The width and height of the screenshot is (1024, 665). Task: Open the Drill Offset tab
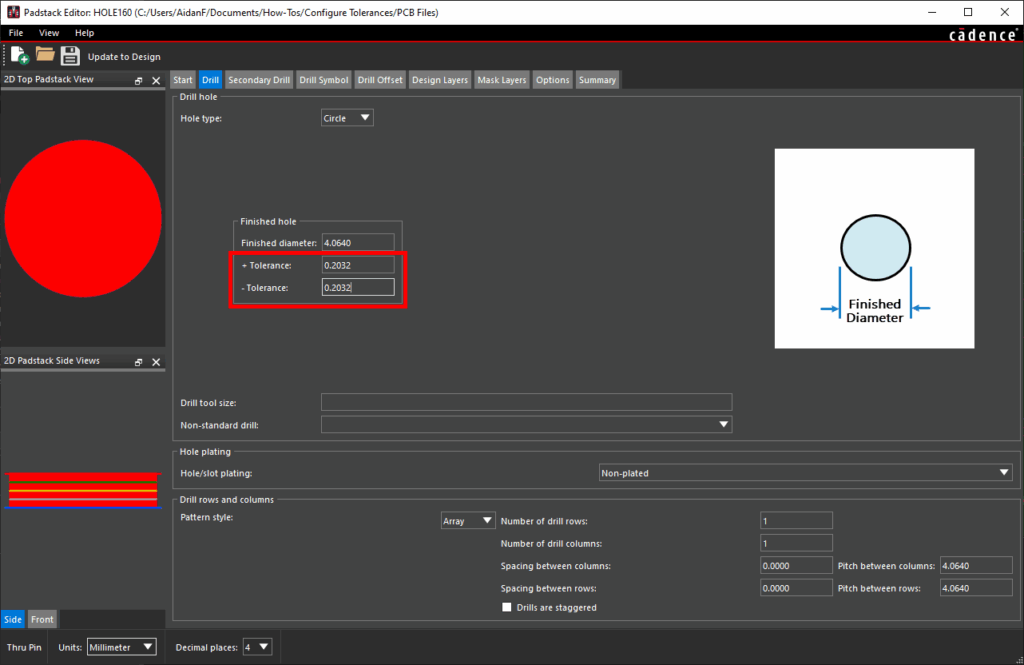pos(380,80)
